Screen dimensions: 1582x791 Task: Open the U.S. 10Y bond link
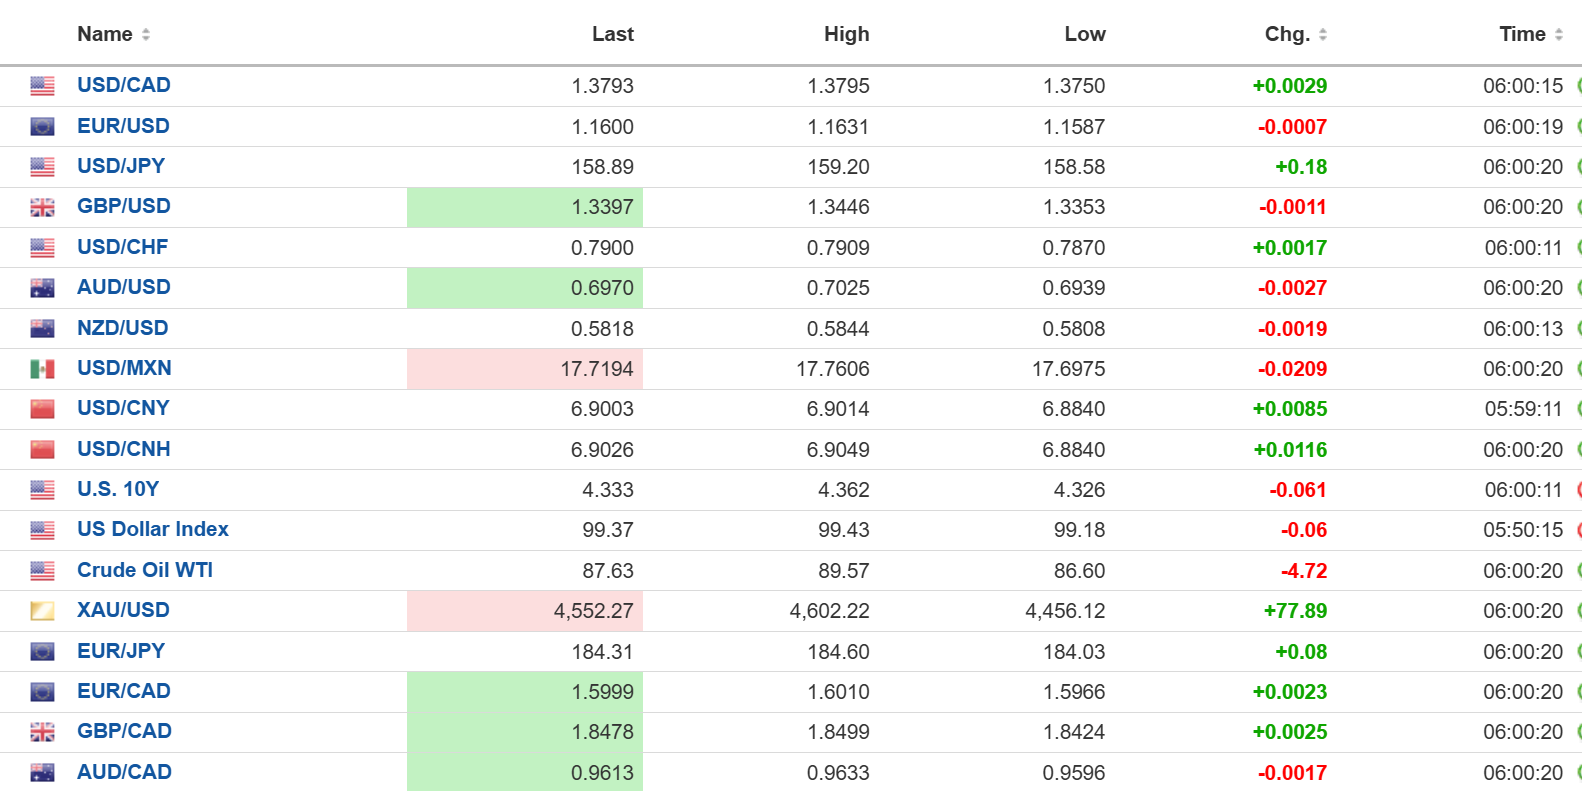point(118,489)
